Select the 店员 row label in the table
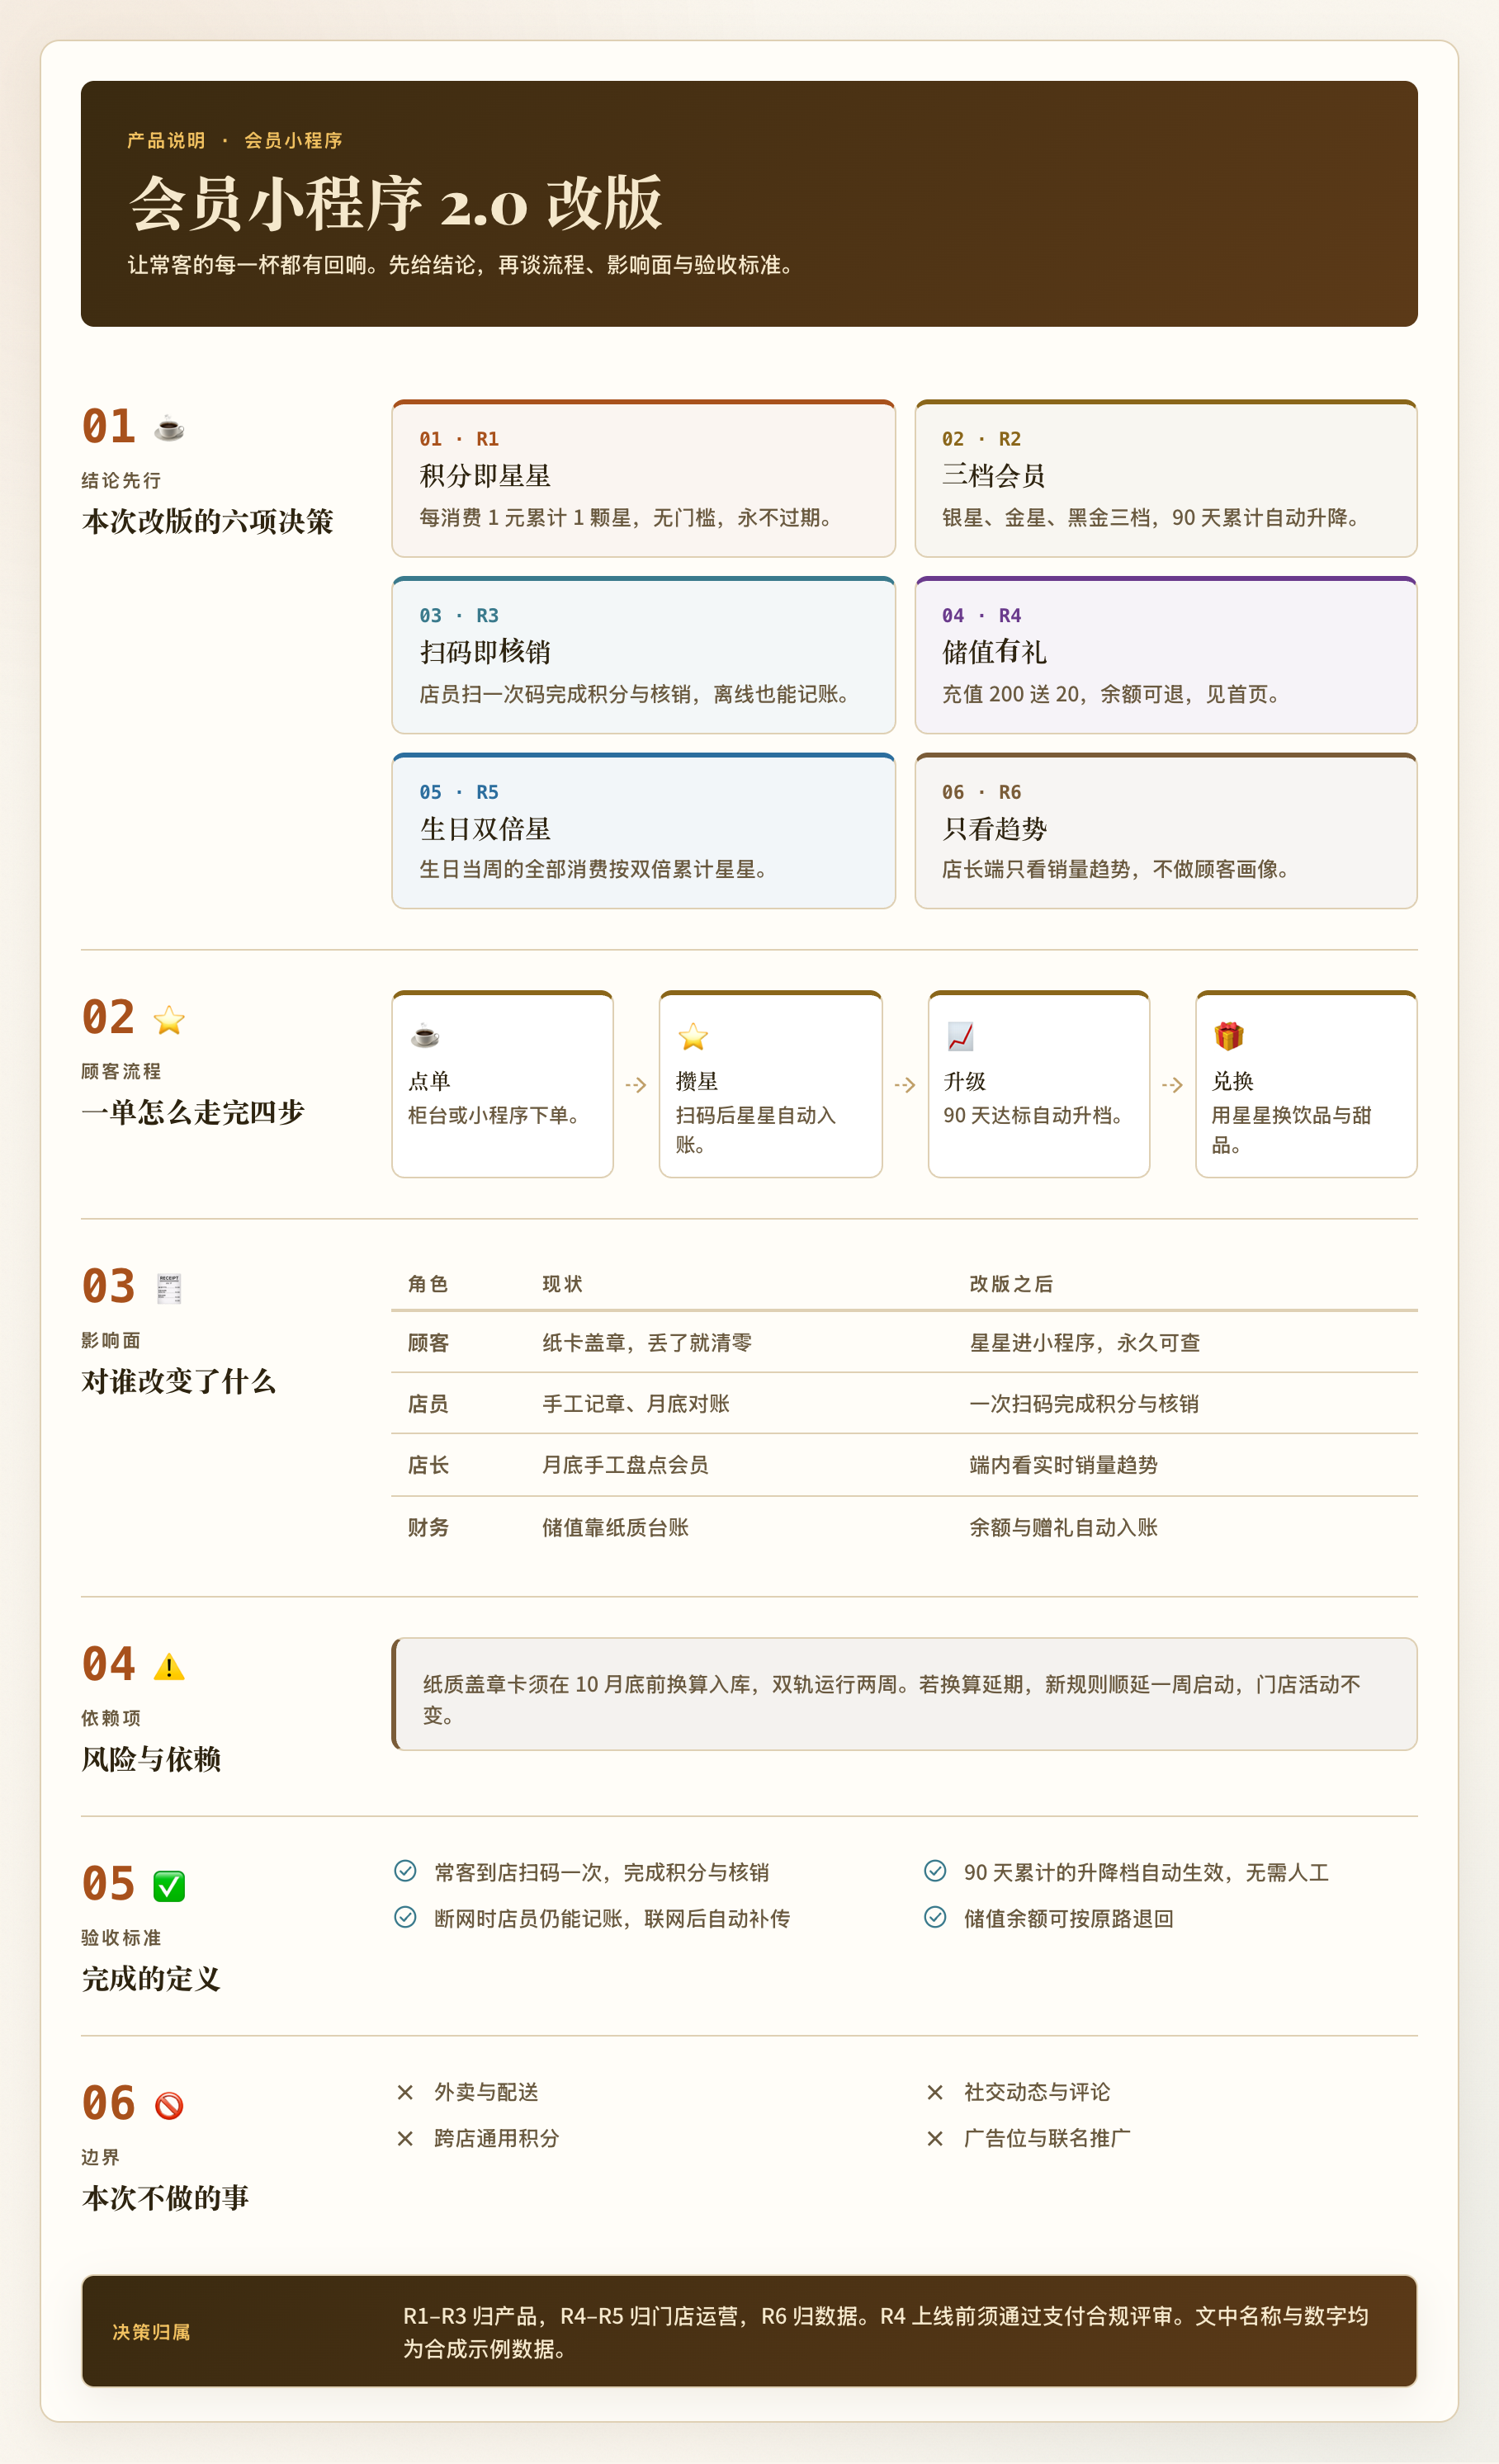The width and height of the screenshot is (1499, 2464). [x=428, y=1404]
